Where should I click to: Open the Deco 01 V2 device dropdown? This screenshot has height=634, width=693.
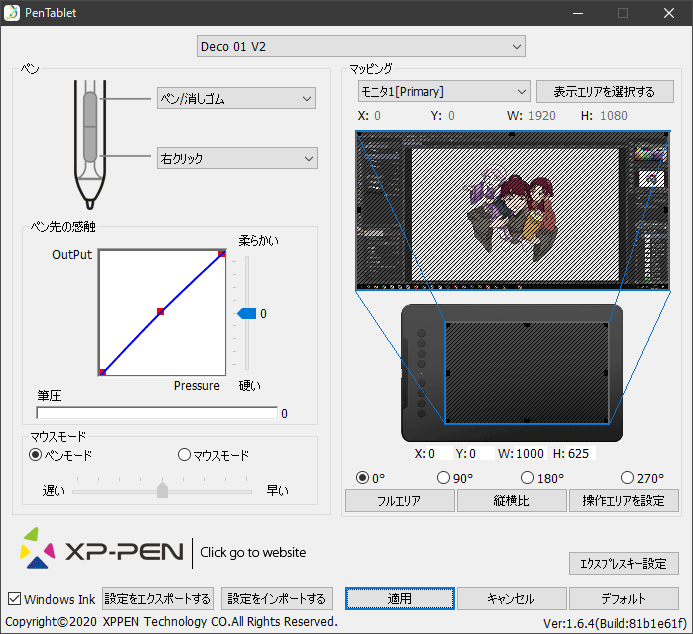361,46
